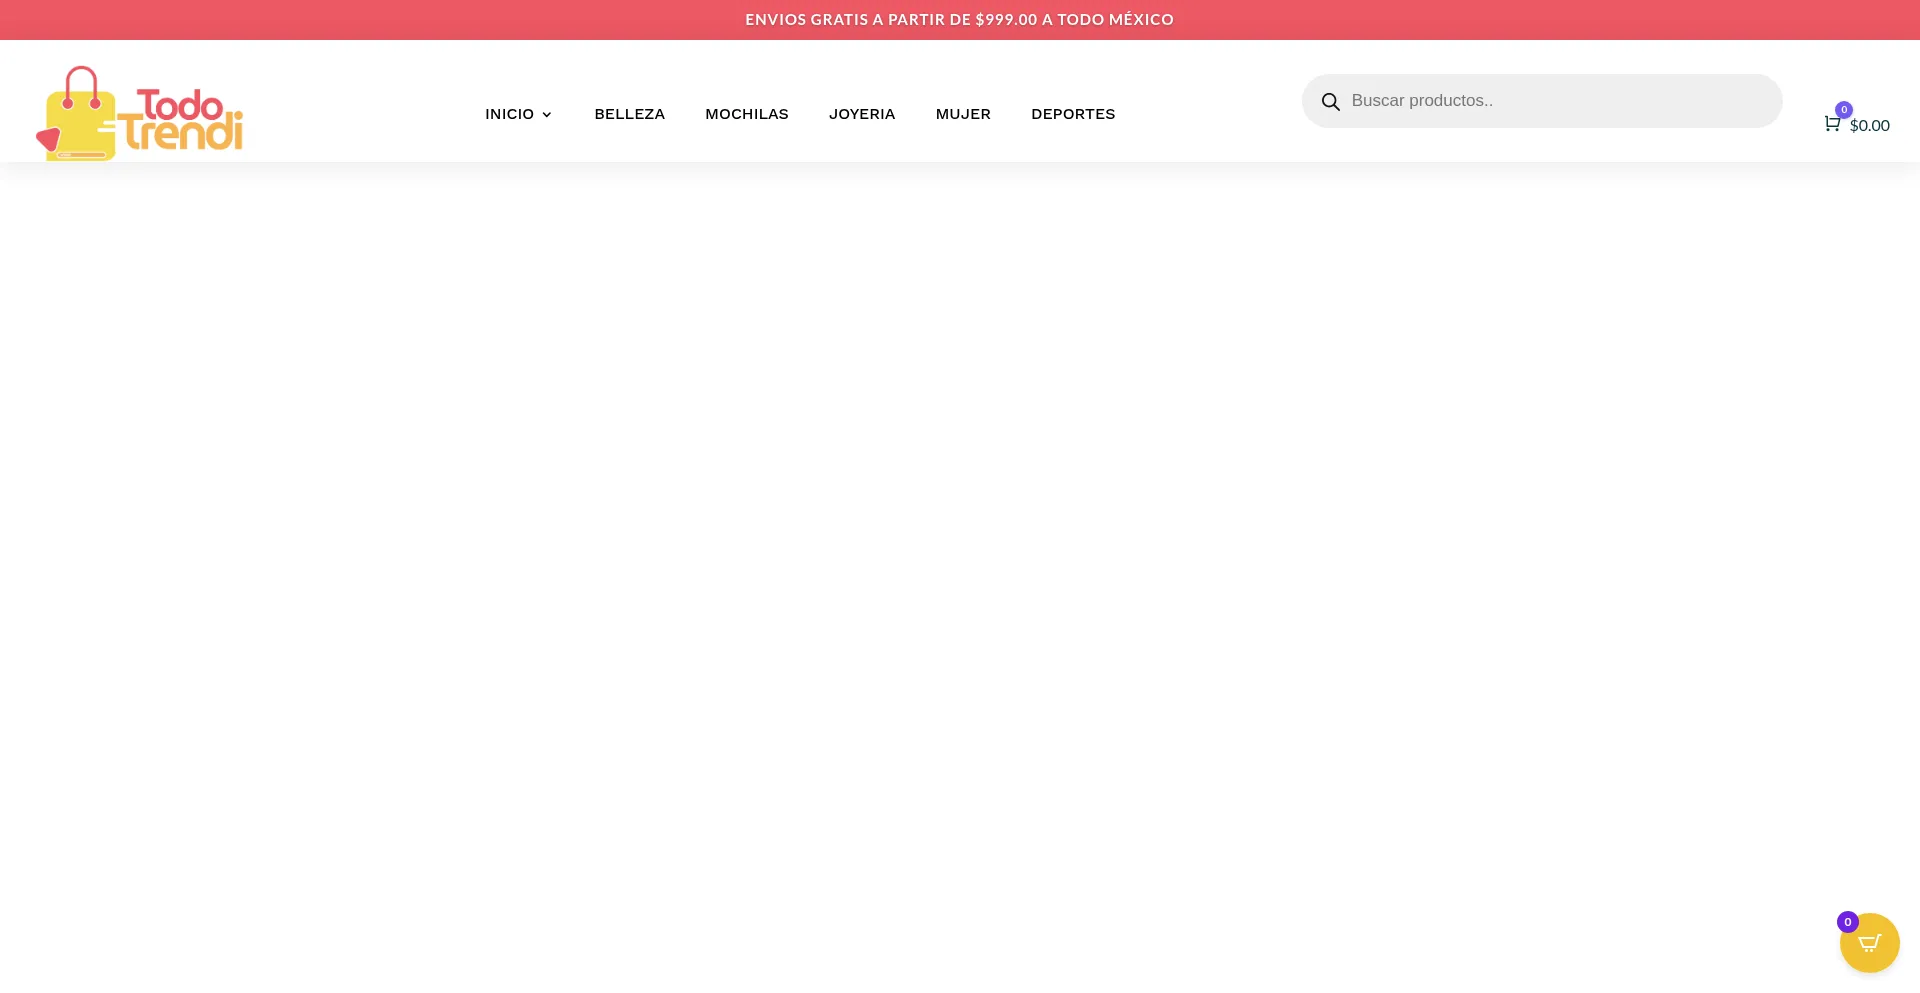Navigate to the JOYERIA section
The width and height of the screenshot is (1920, 993).
tap(861, 114)
